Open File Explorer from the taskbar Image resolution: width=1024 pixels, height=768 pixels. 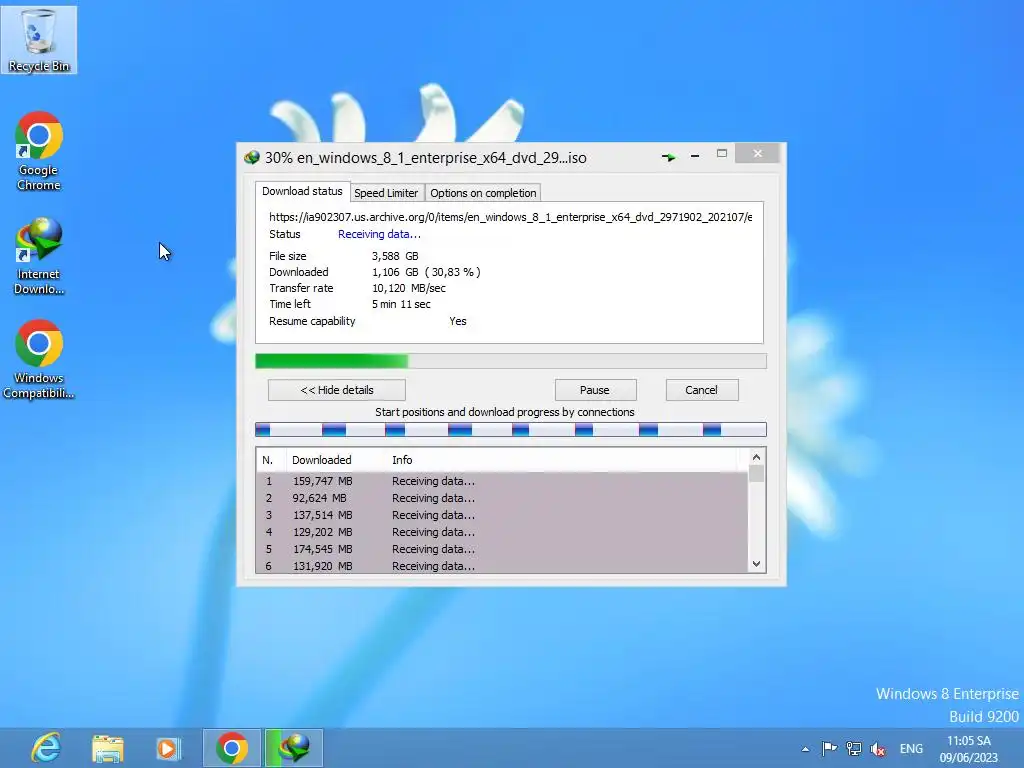tap(108, 748)
